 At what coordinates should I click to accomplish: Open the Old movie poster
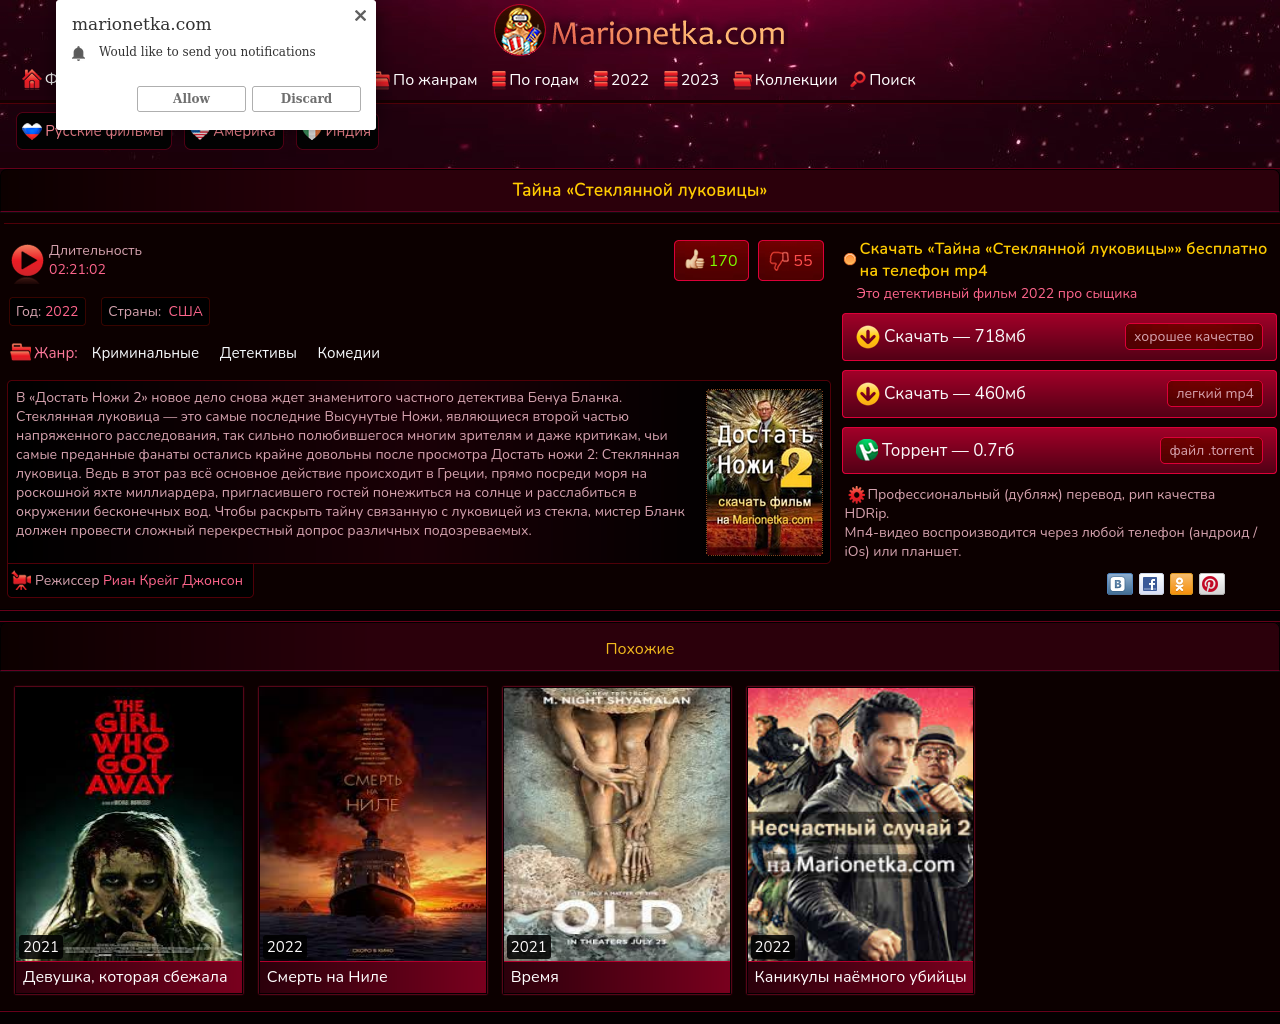pyautogui.click(x=617, y=824)
